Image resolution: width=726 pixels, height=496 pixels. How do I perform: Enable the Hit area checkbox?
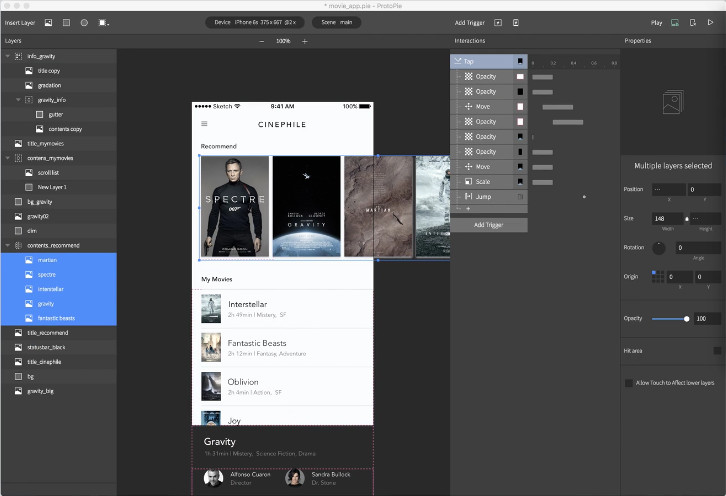[717, 351]
